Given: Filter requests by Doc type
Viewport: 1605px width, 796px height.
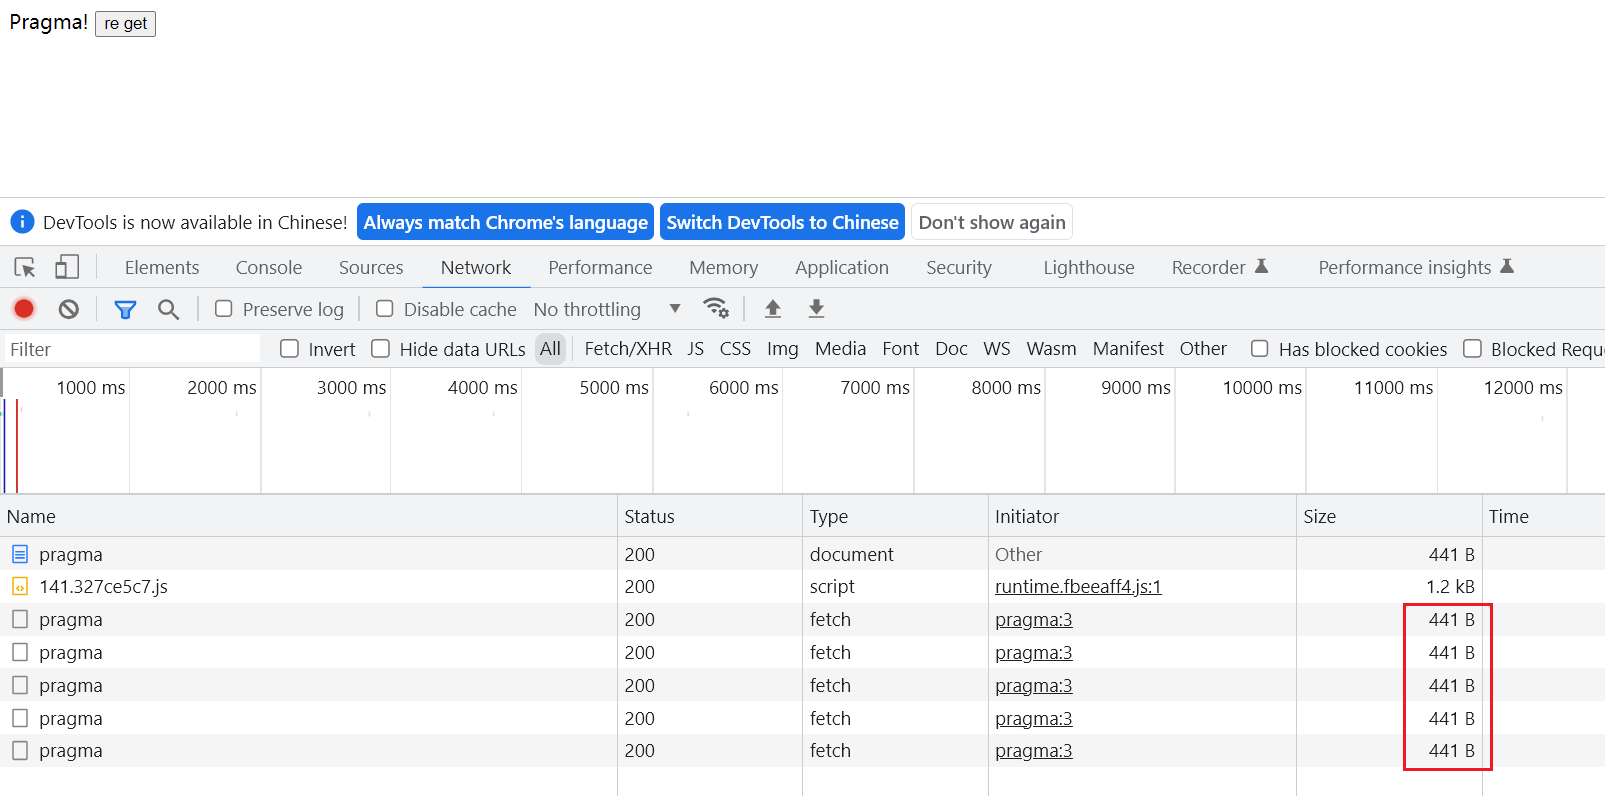Looking at the screenshot, I should [x=951, y=349].
